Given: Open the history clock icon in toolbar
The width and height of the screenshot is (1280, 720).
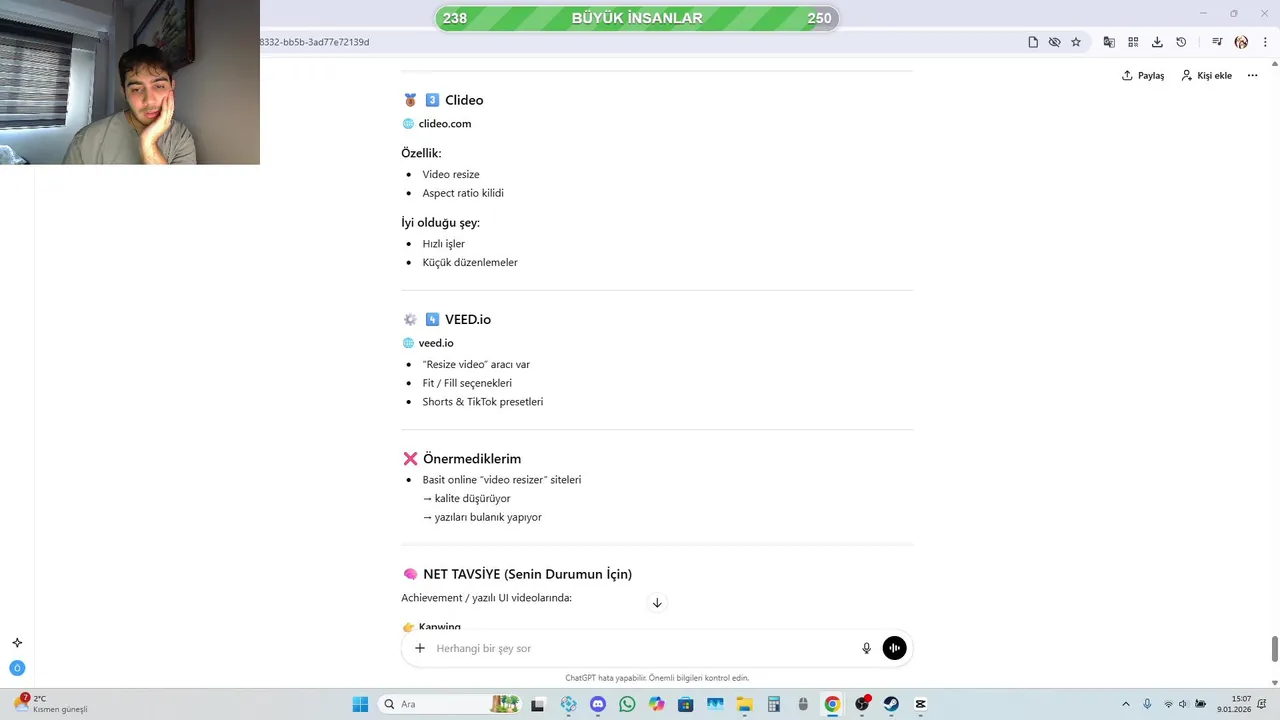Looking at the screenshot, I should (1181, 42).
